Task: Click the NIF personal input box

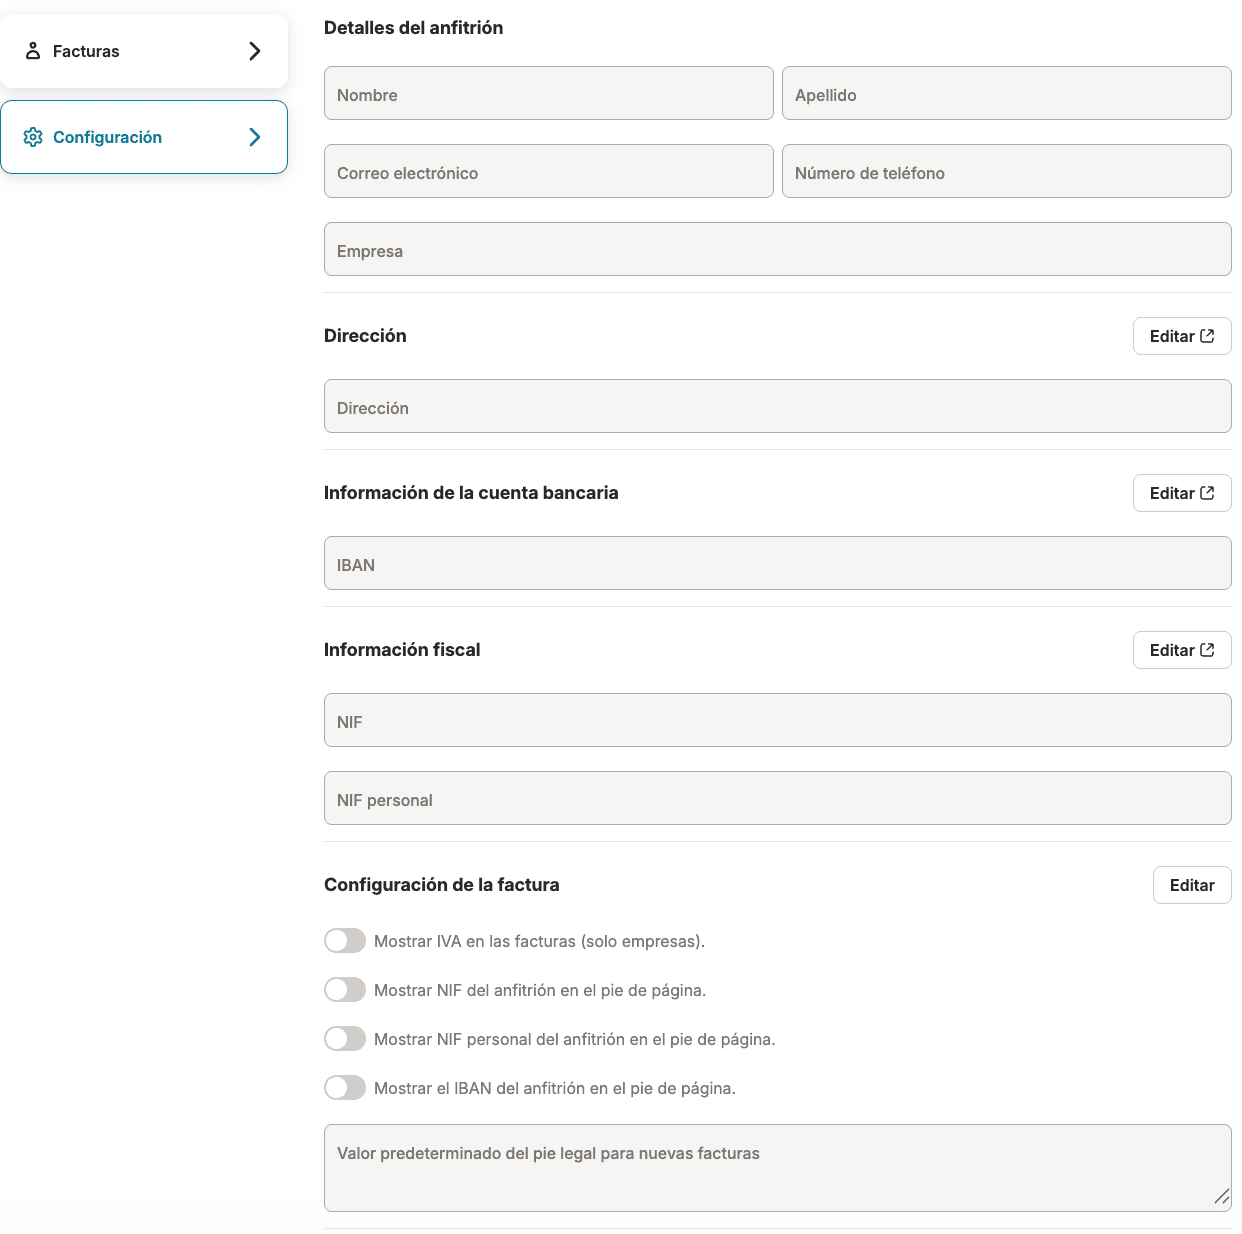Action: point(777,799)
